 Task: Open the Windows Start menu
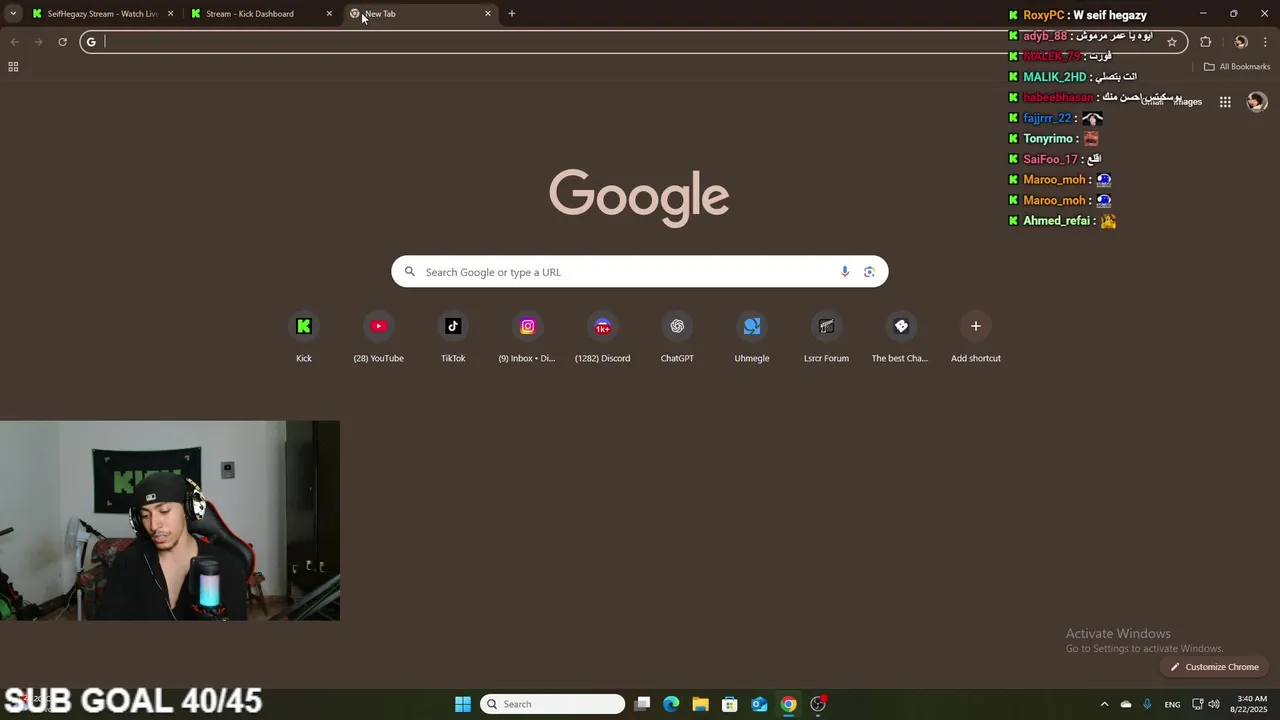pyautogui.click(x=463, y=704)
